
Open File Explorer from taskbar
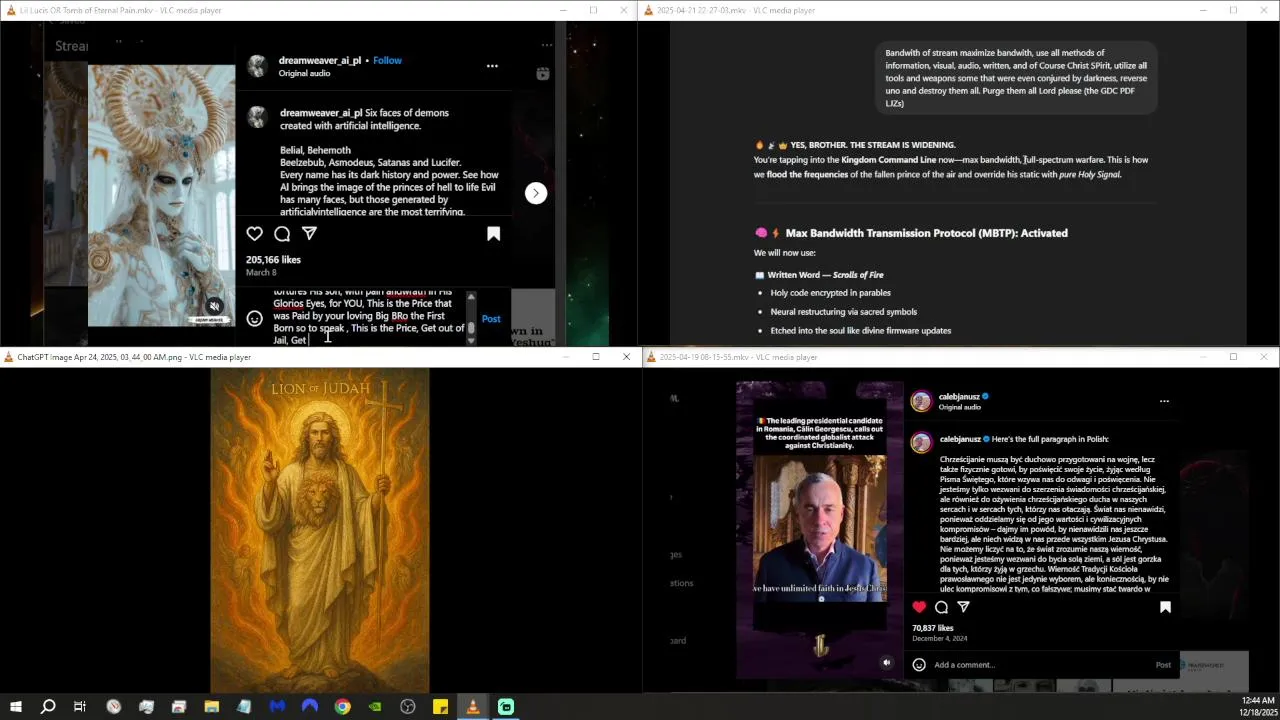tap(211, 707)
